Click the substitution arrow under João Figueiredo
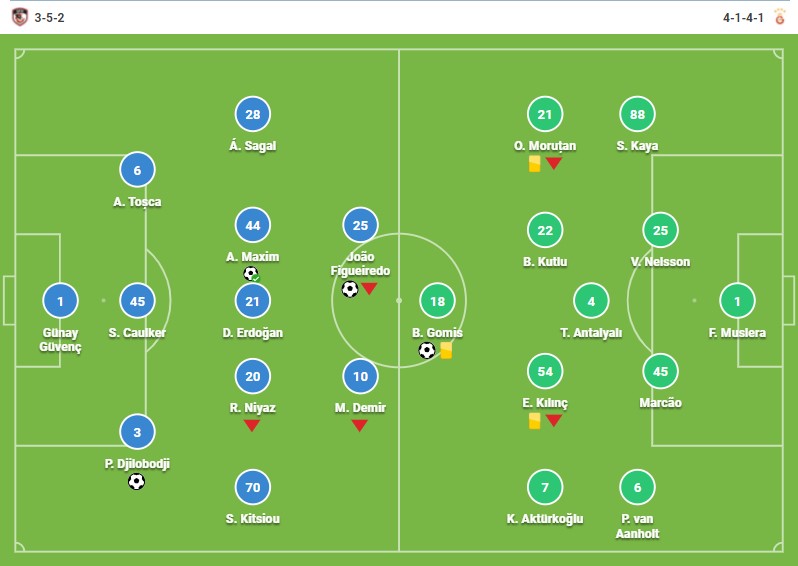This screenshot has width=798, height=566. click(x=369, y=289)
